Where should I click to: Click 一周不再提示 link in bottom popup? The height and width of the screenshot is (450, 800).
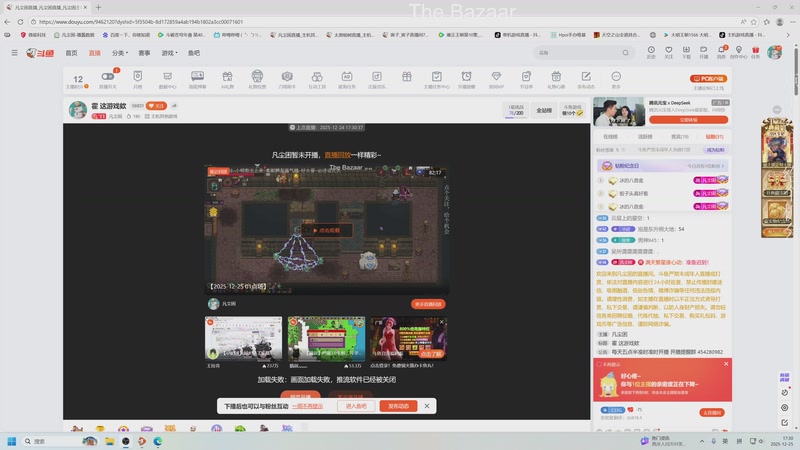307,406
